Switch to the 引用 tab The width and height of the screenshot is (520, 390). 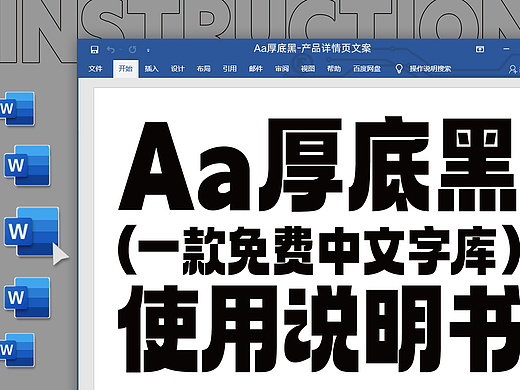coord(229,69)
